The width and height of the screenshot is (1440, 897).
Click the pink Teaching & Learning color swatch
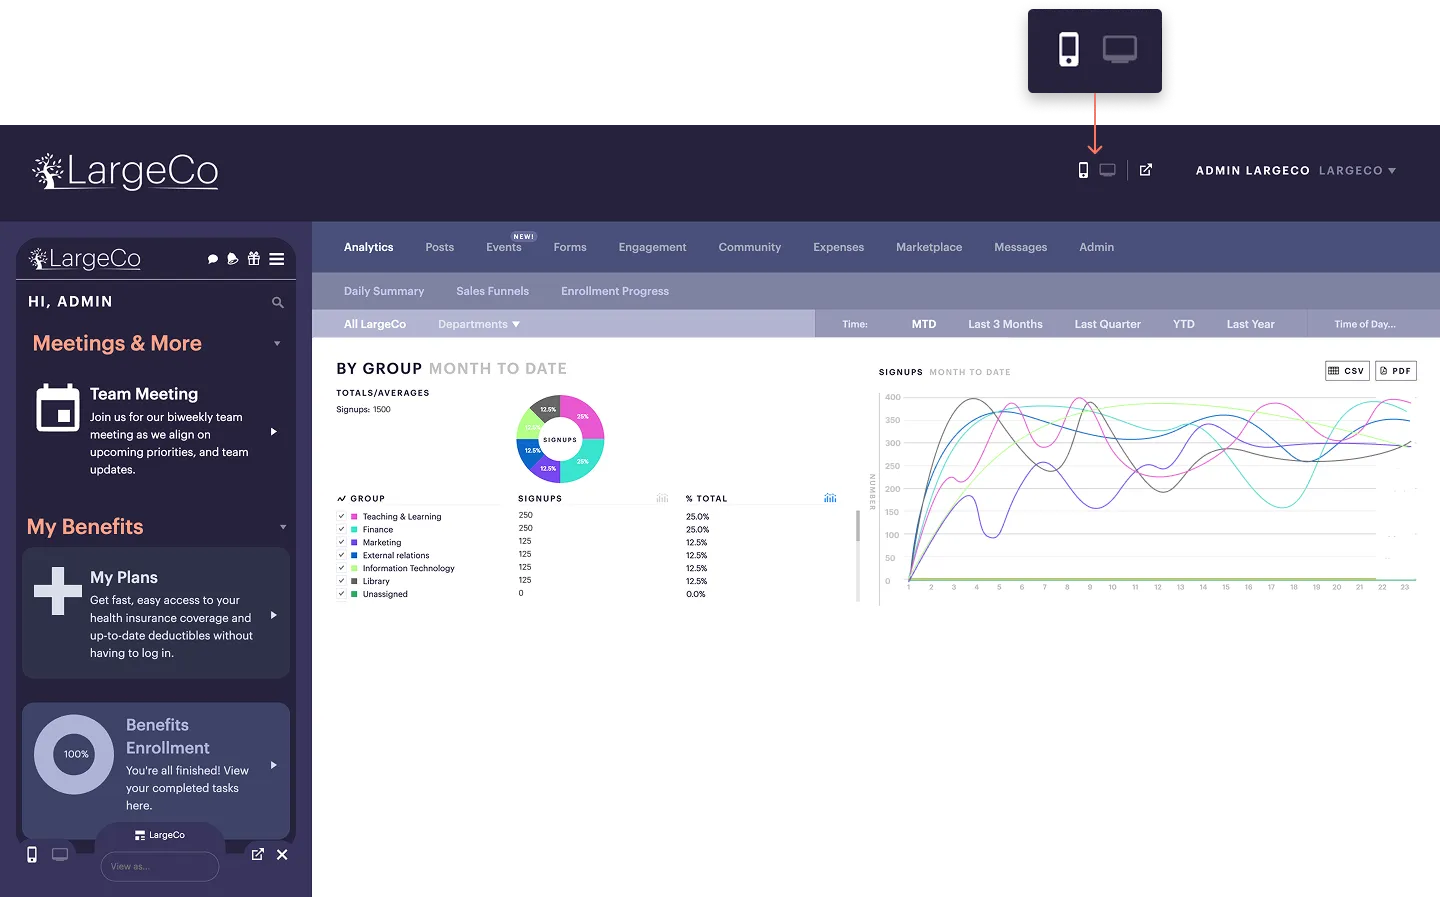coord(354,516)
